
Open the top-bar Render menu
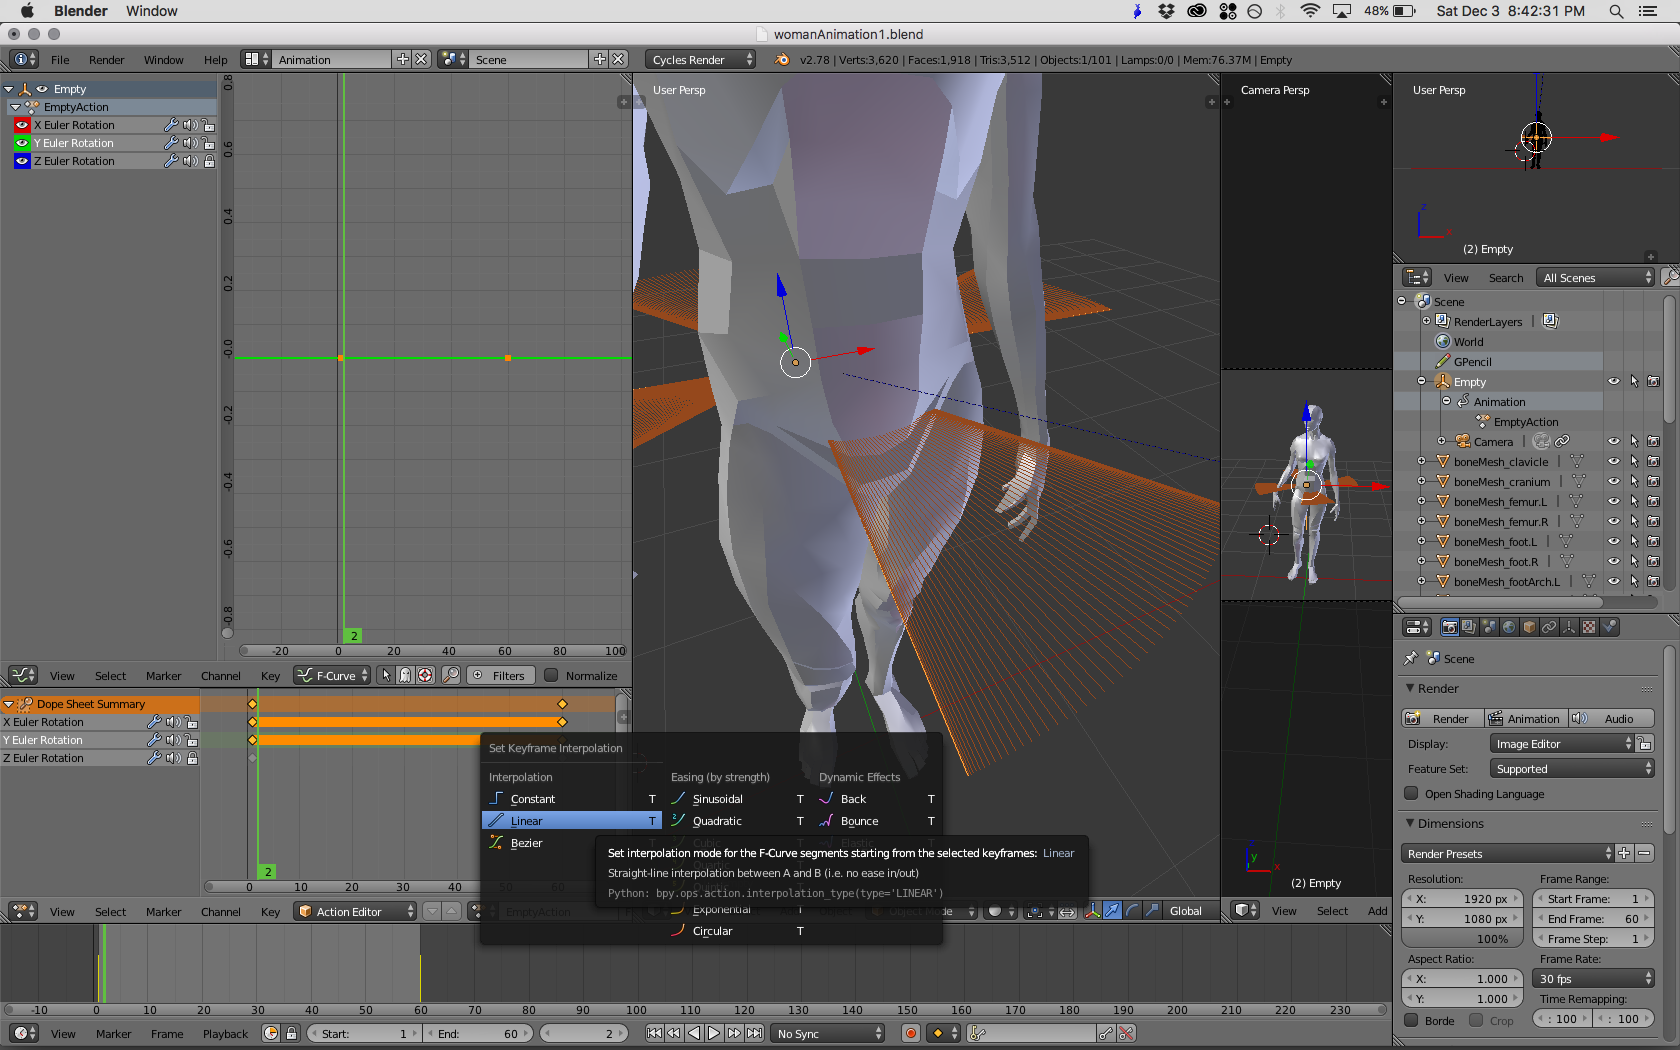coord(106,59)
